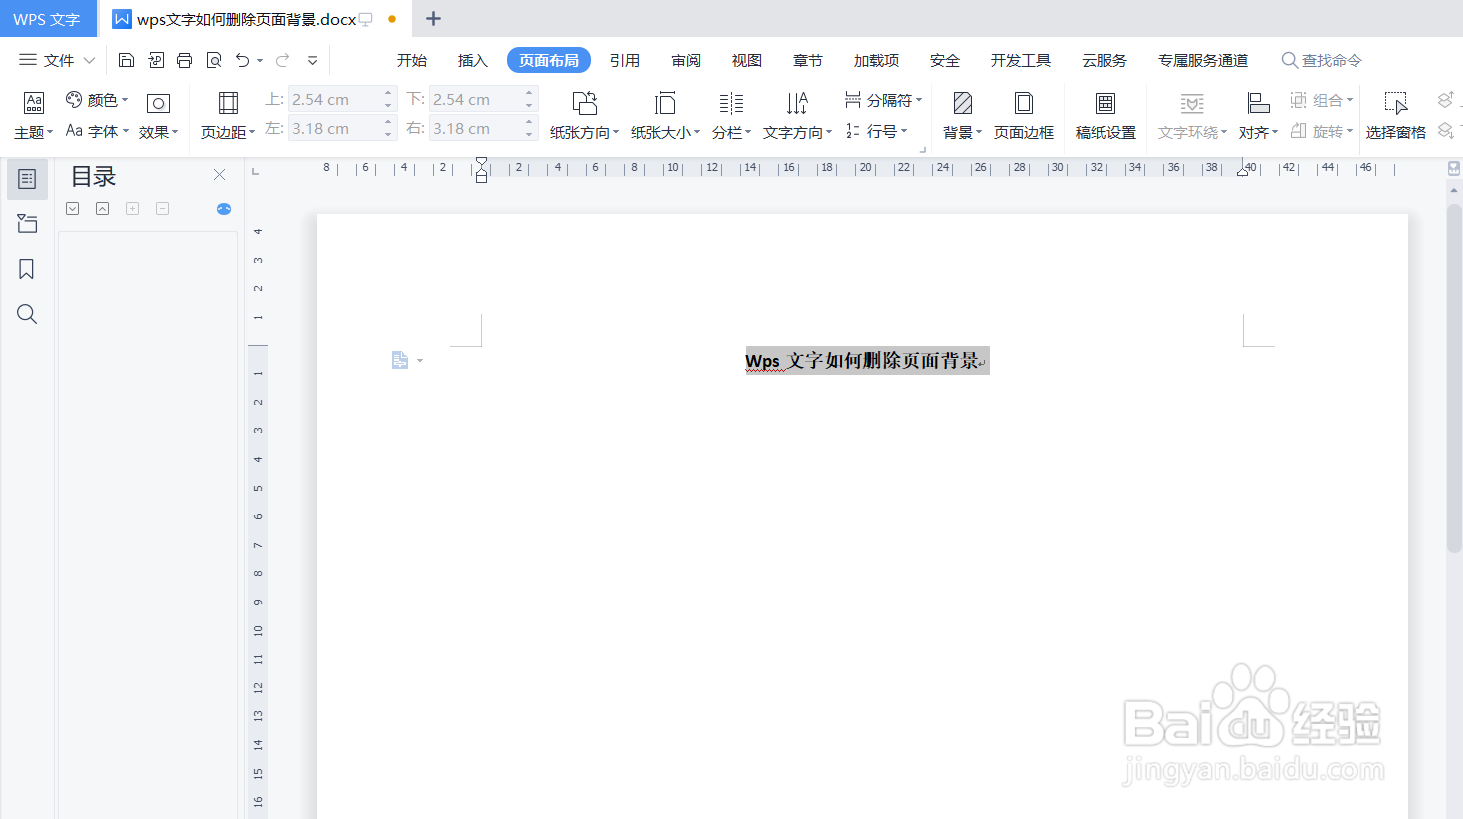The image size is (1463, 819).
Task: Open the chapter navigation sidebar icon
Action: tap(27, 224)
